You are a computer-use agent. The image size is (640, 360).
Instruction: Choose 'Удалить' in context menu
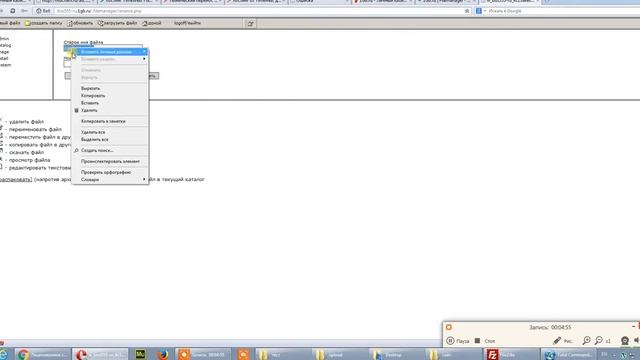click(x=110, y=110)
